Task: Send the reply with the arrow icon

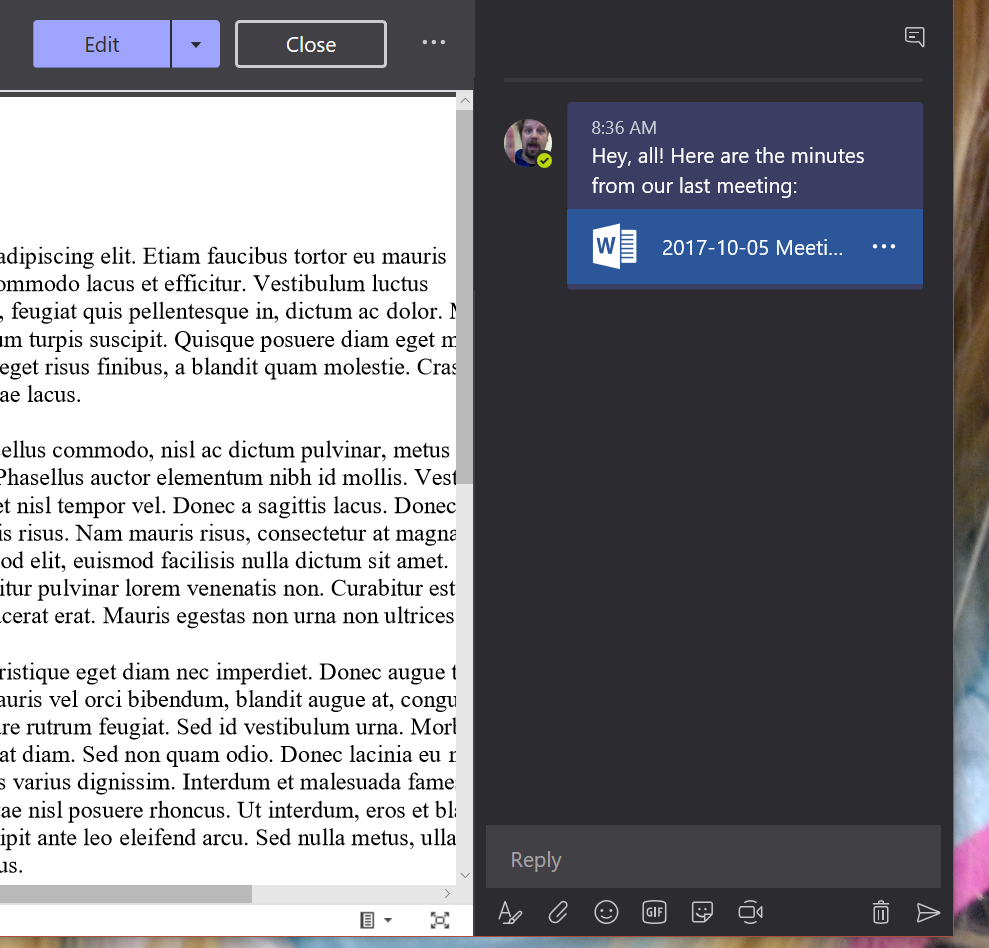Action: pyautogui.click(x=928, y=912)
